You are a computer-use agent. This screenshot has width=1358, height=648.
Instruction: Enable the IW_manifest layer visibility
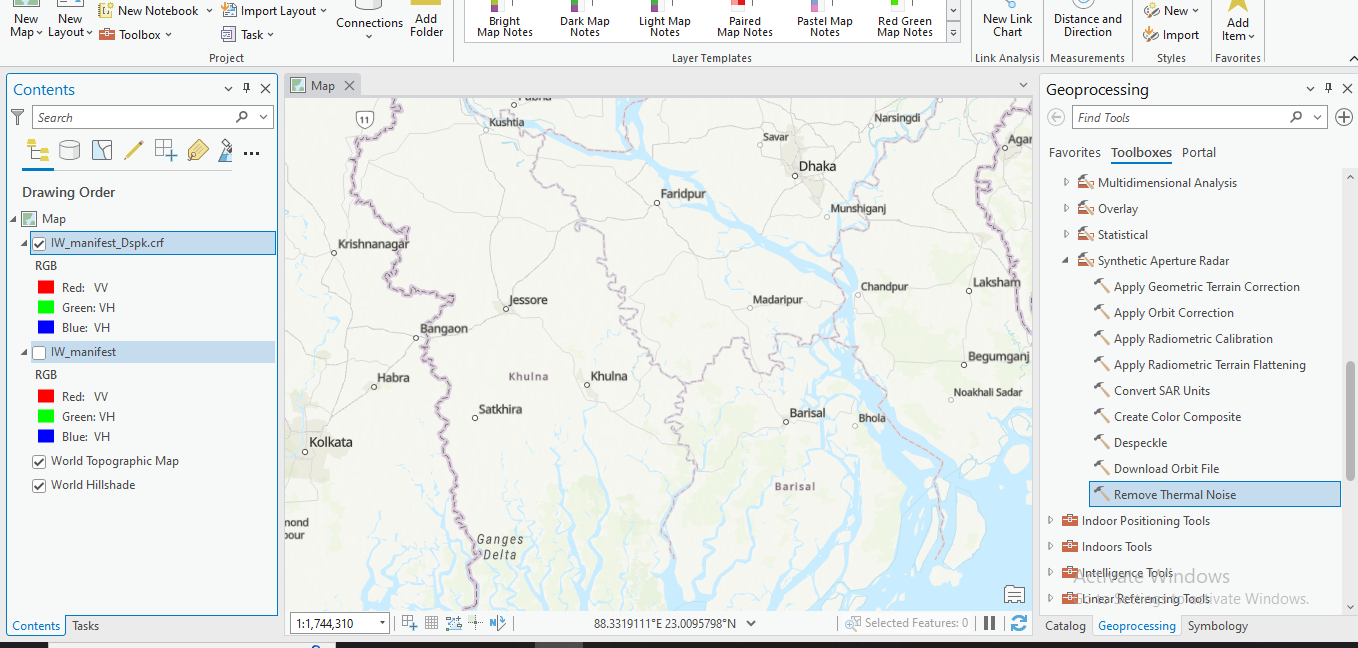click(x=39, y=351)
